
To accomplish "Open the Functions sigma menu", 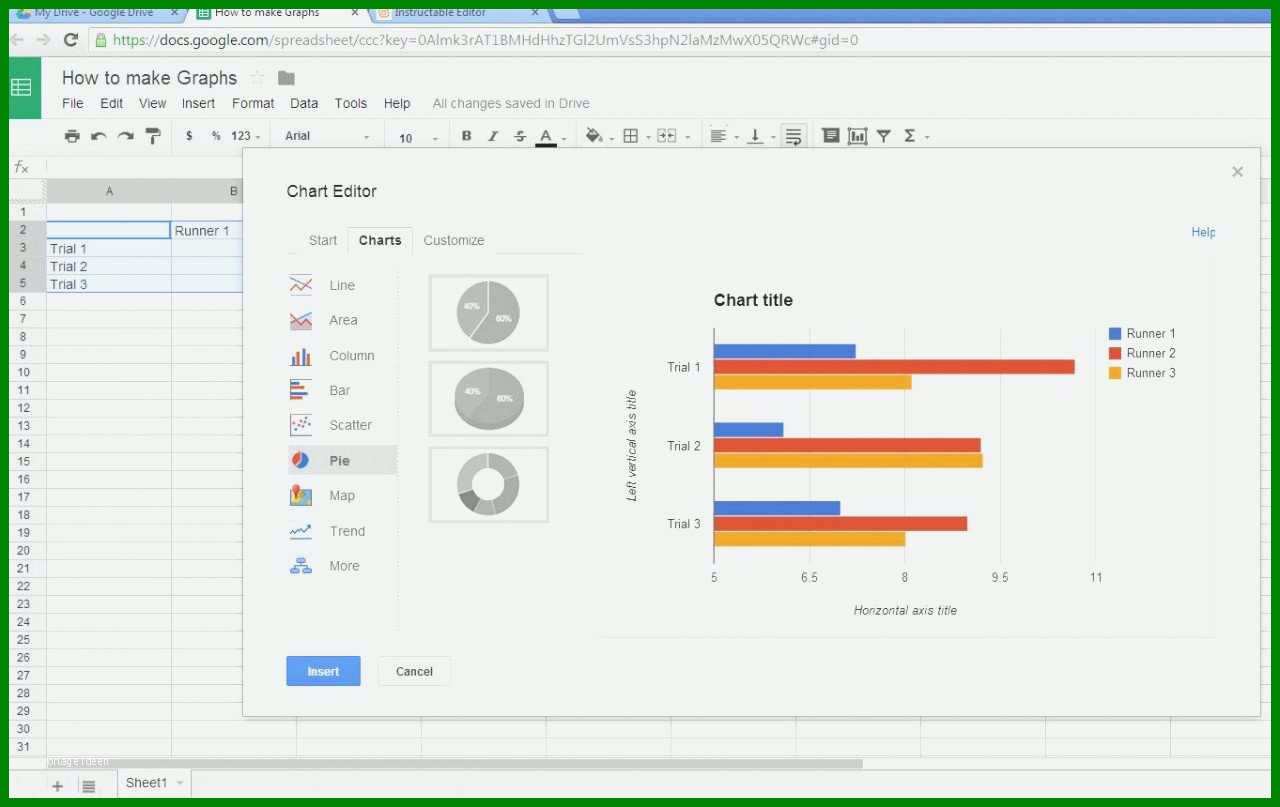I will pyautogui.click(x=916, y=136).
